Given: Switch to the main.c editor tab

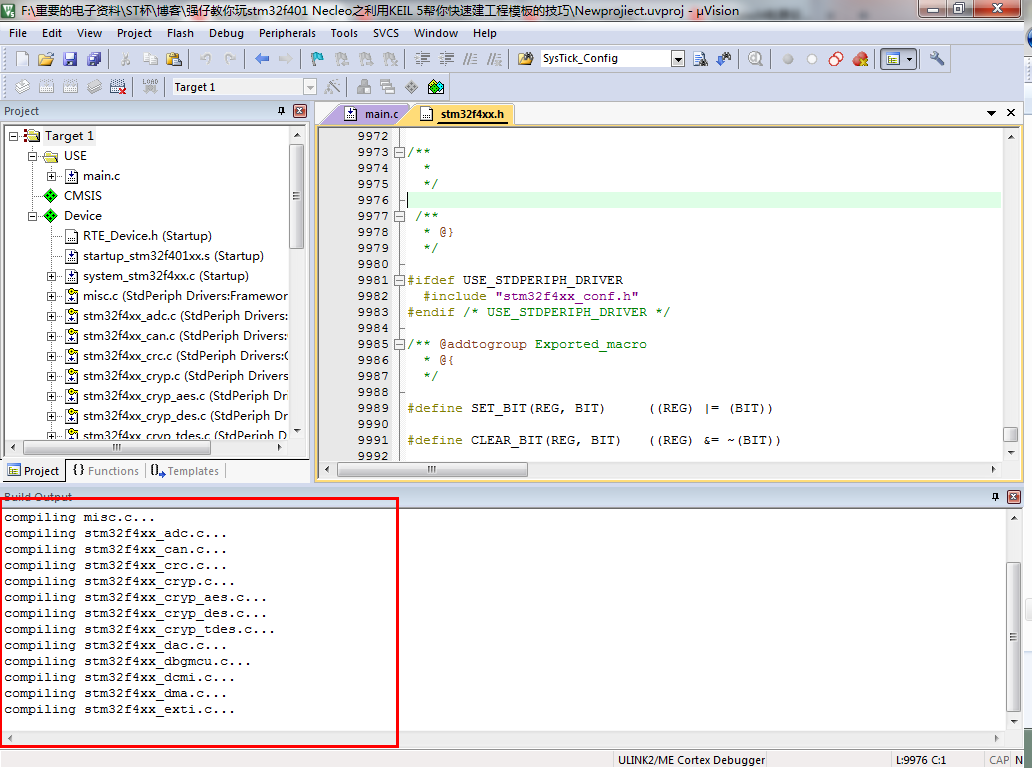Looking at the screenshot, I should point(373,114).
